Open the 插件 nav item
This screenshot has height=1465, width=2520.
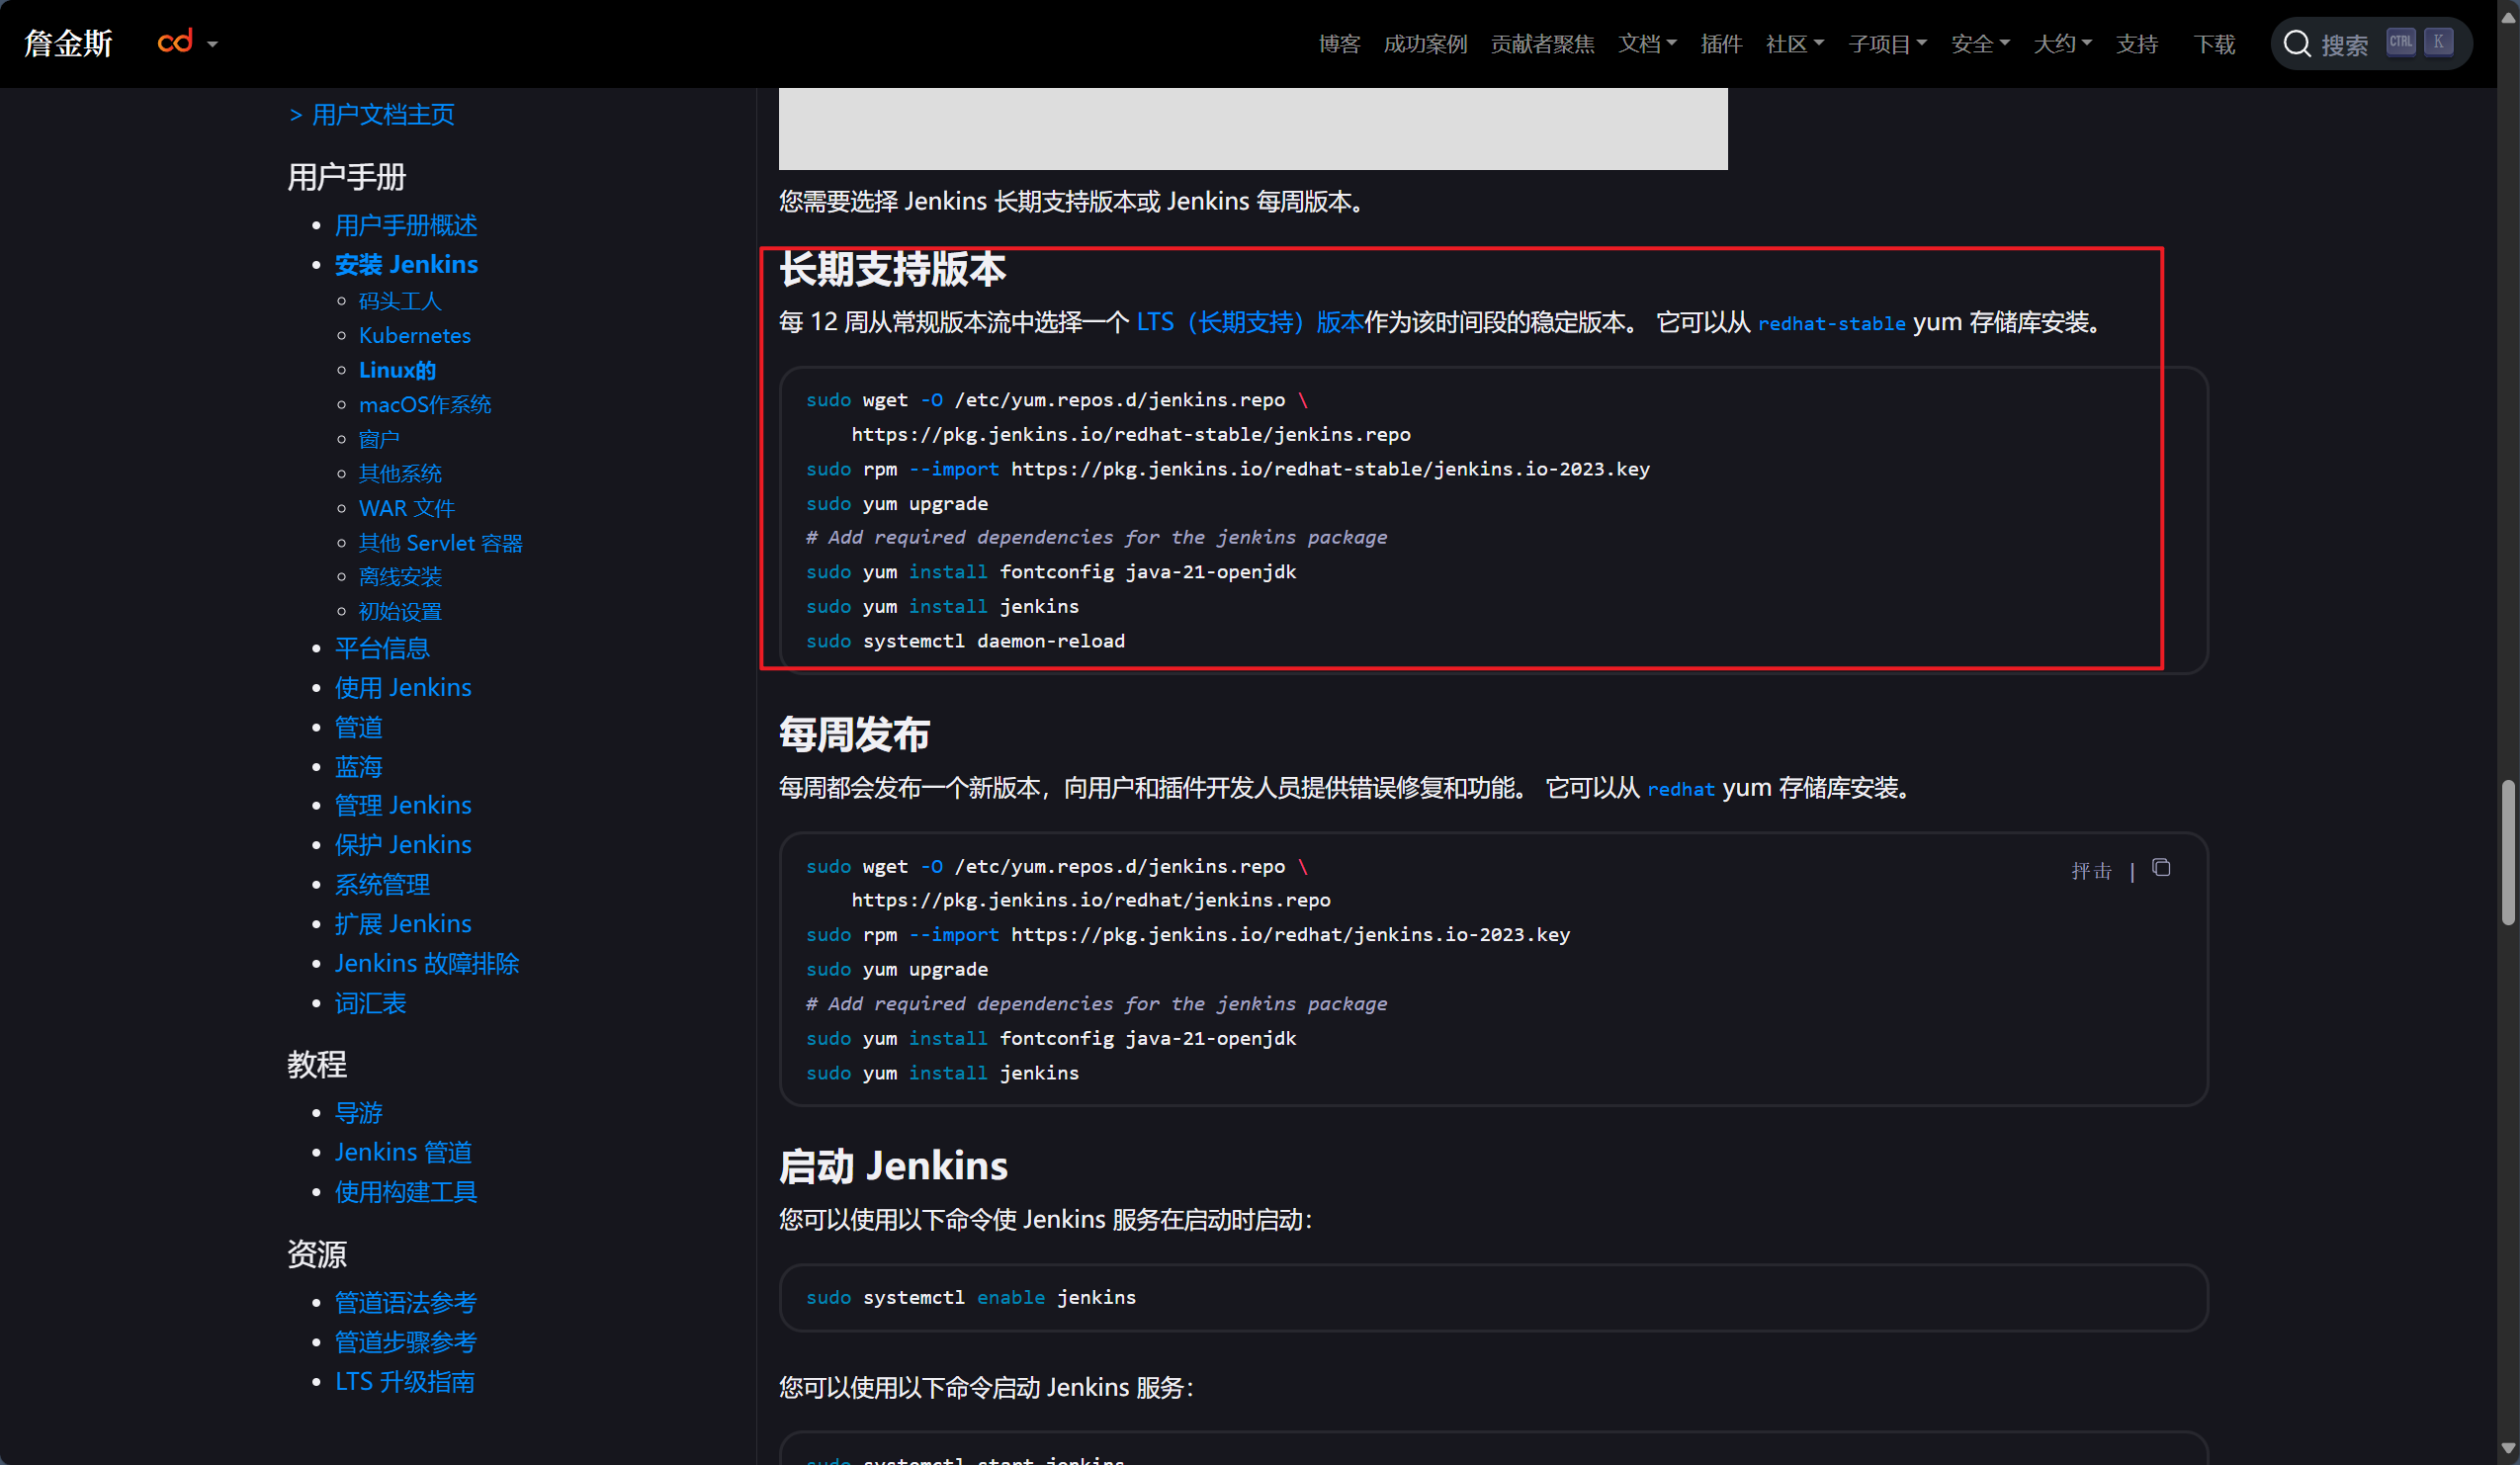click(x=1721, y=44)
